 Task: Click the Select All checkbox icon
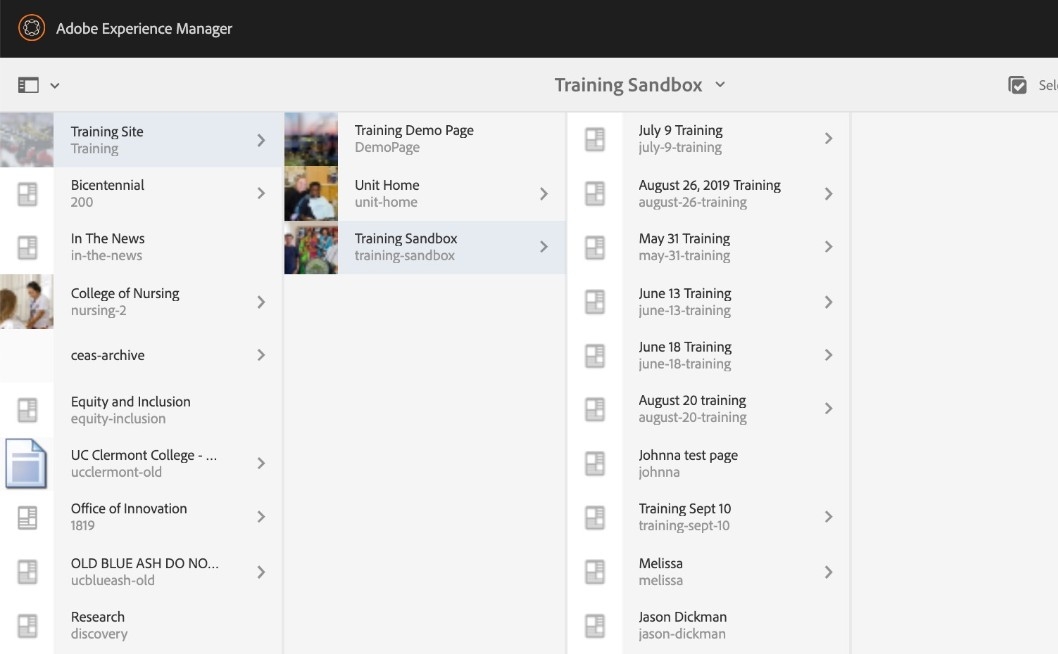pos(1017,86)
